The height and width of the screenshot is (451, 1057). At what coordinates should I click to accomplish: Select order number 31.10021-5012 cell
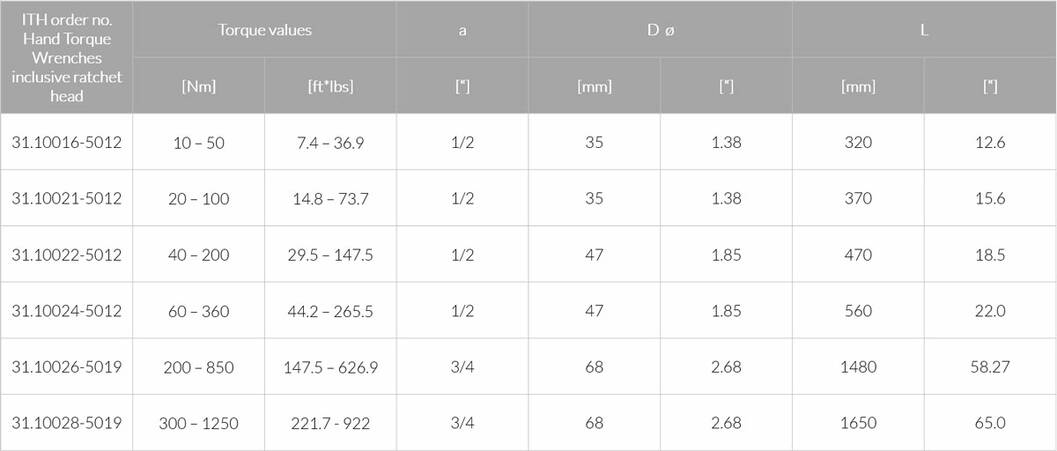coord(66,198)
